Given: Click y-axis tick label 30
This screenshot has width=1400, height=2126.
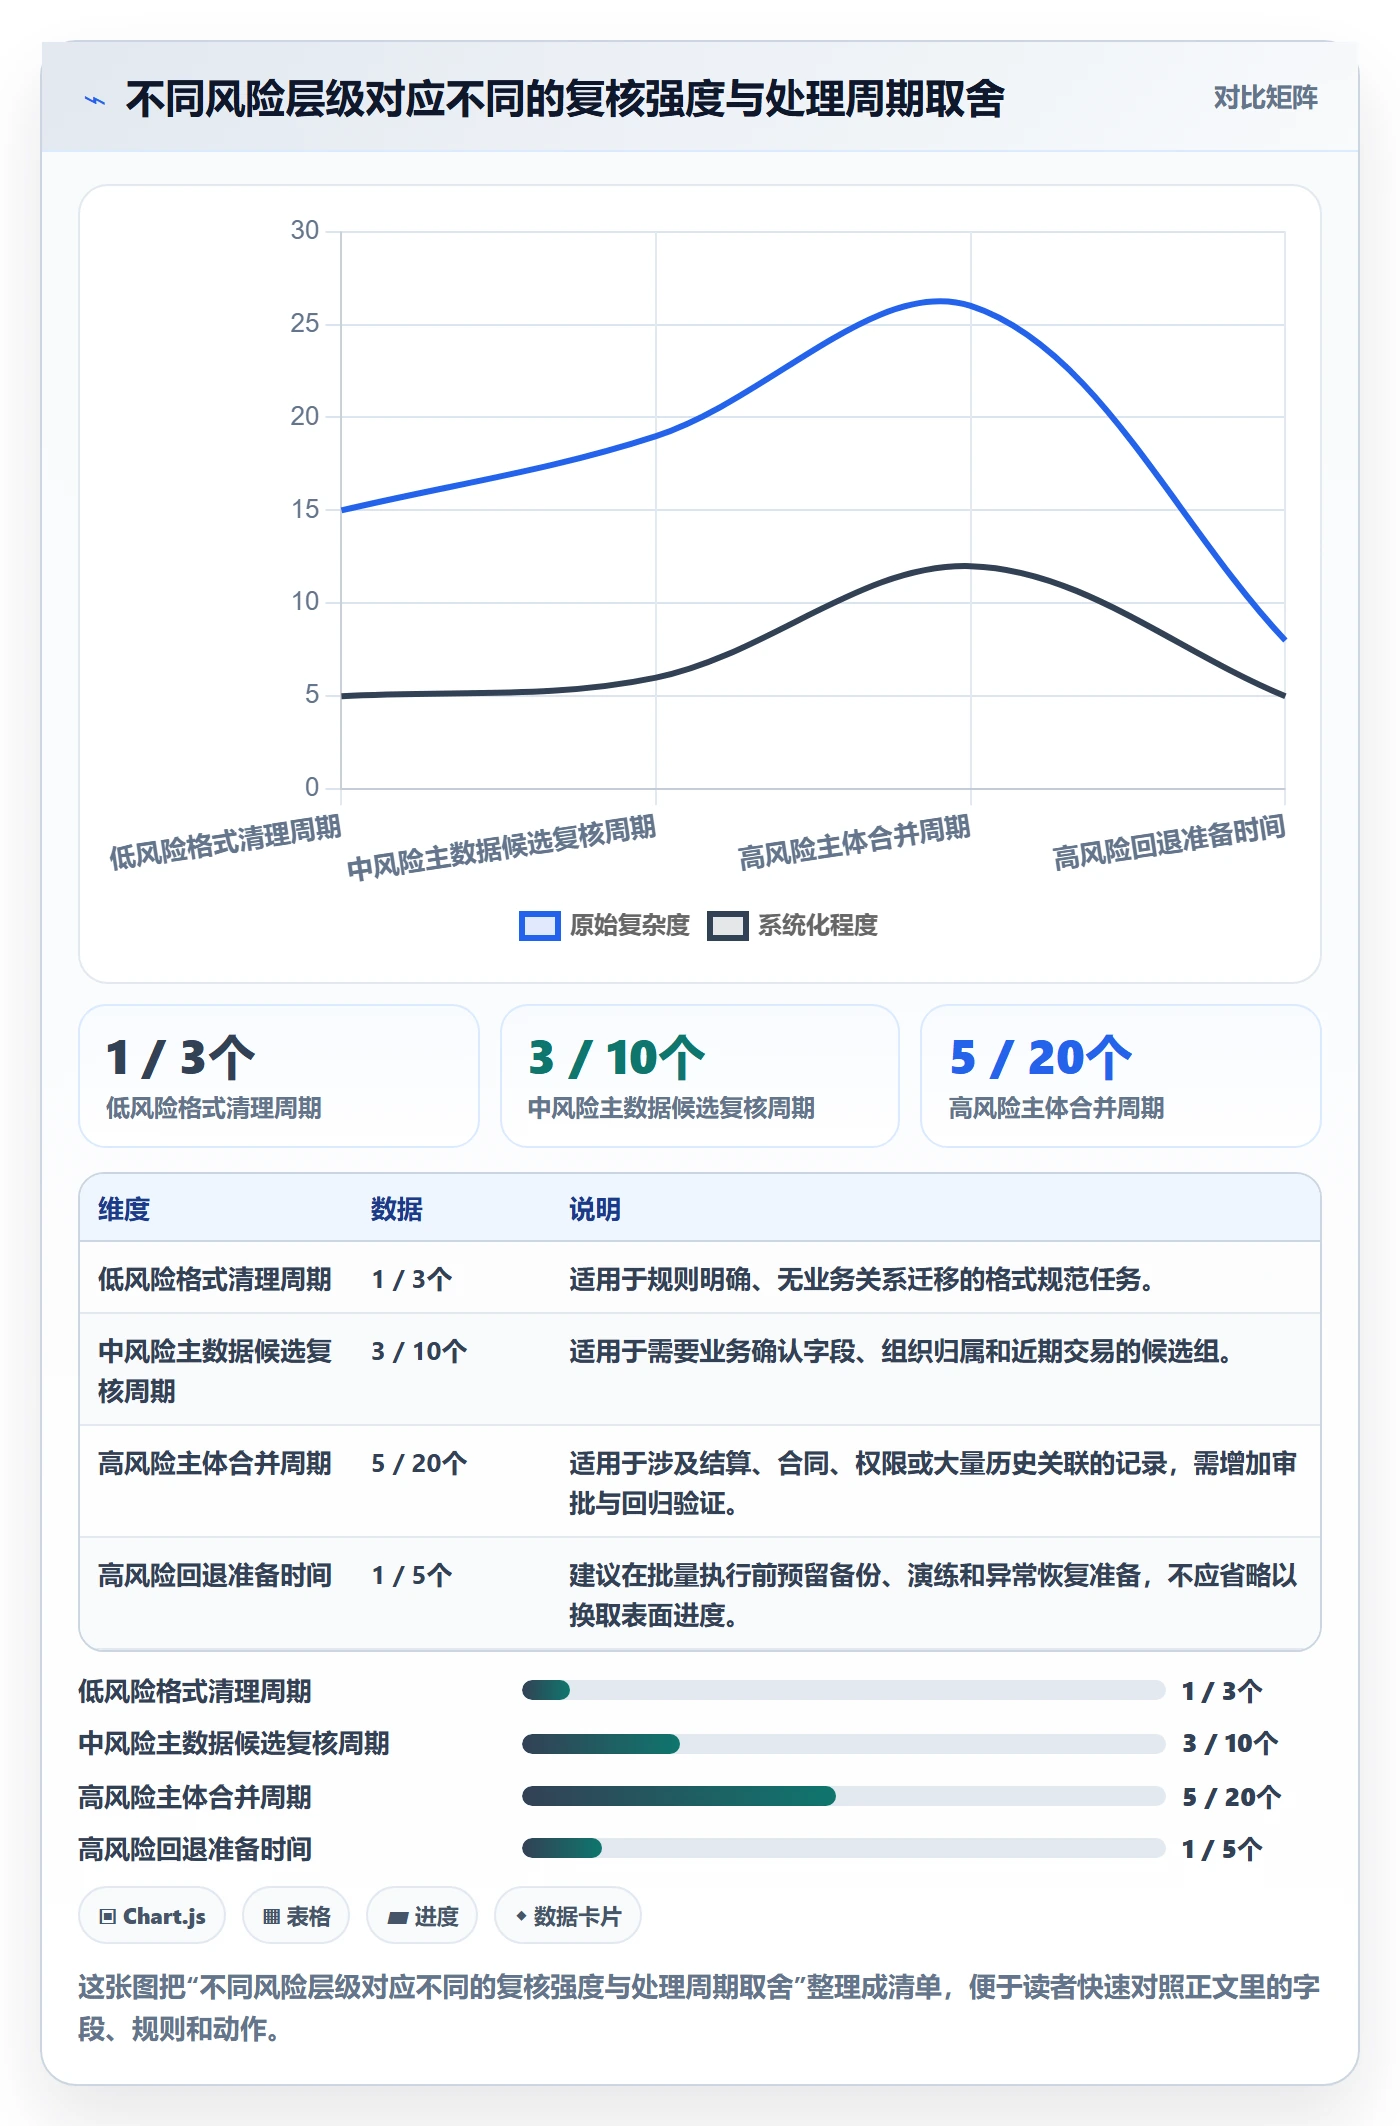Looking at the screenshot, I should pos(305,230).
